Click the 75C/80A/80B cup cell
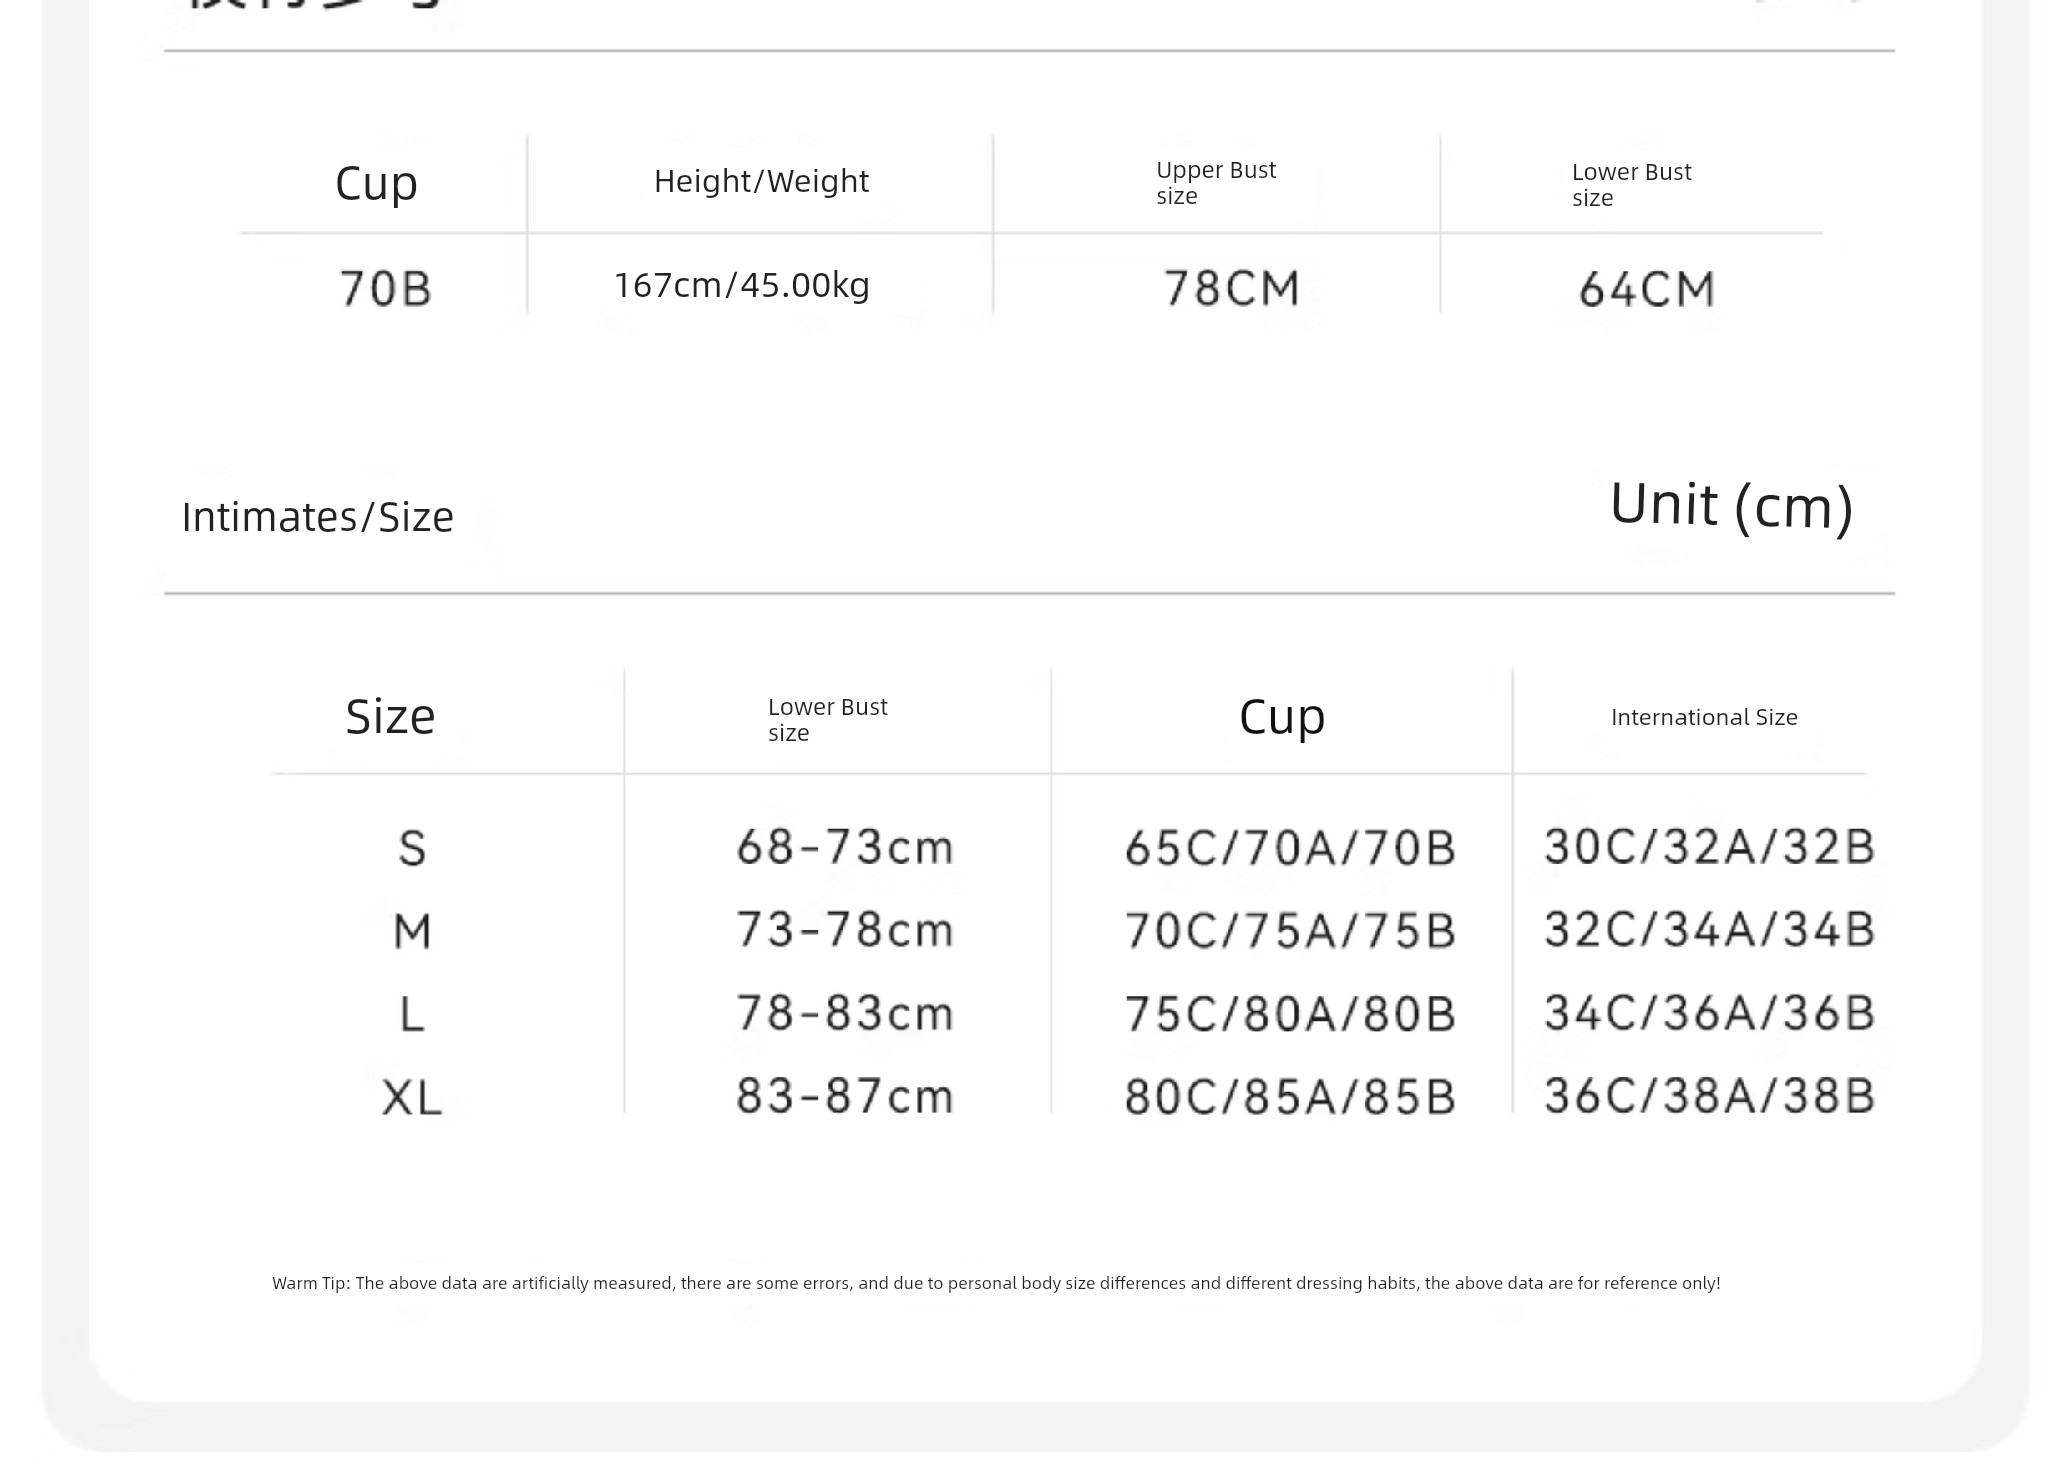 (x=1290, y=1014)
